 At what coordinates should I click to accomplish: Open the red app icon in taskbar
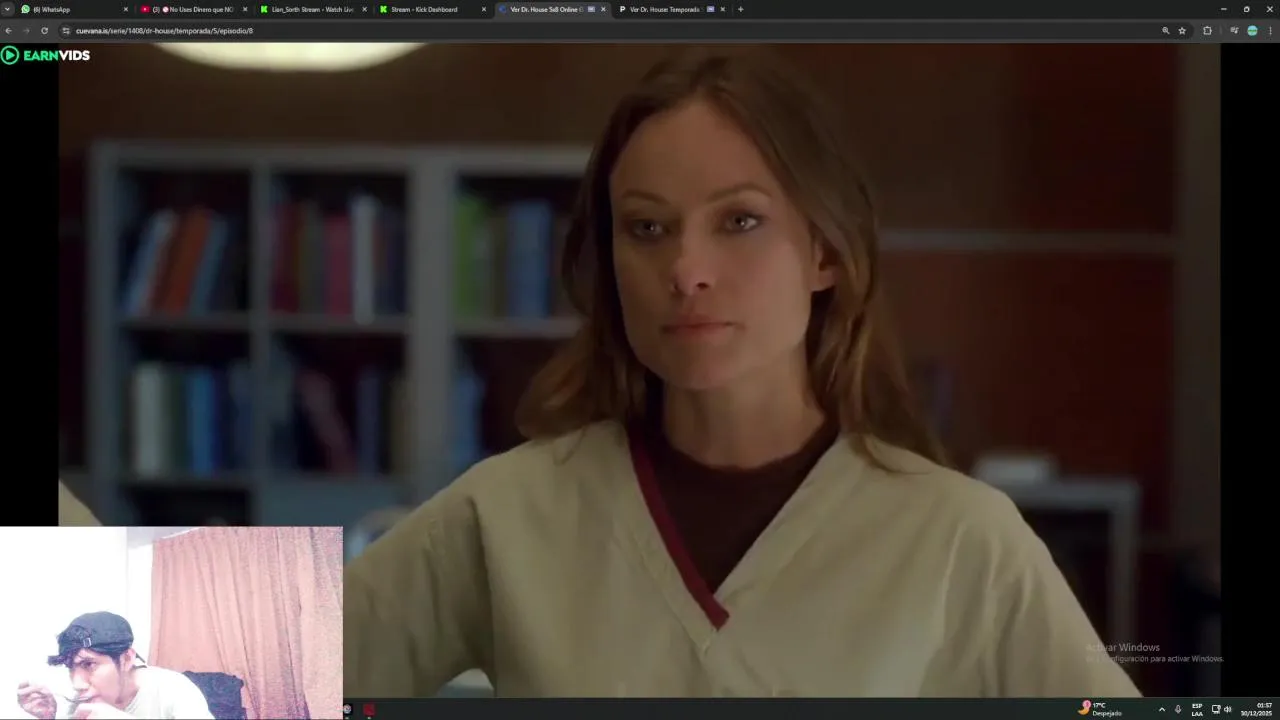point(369,710)
